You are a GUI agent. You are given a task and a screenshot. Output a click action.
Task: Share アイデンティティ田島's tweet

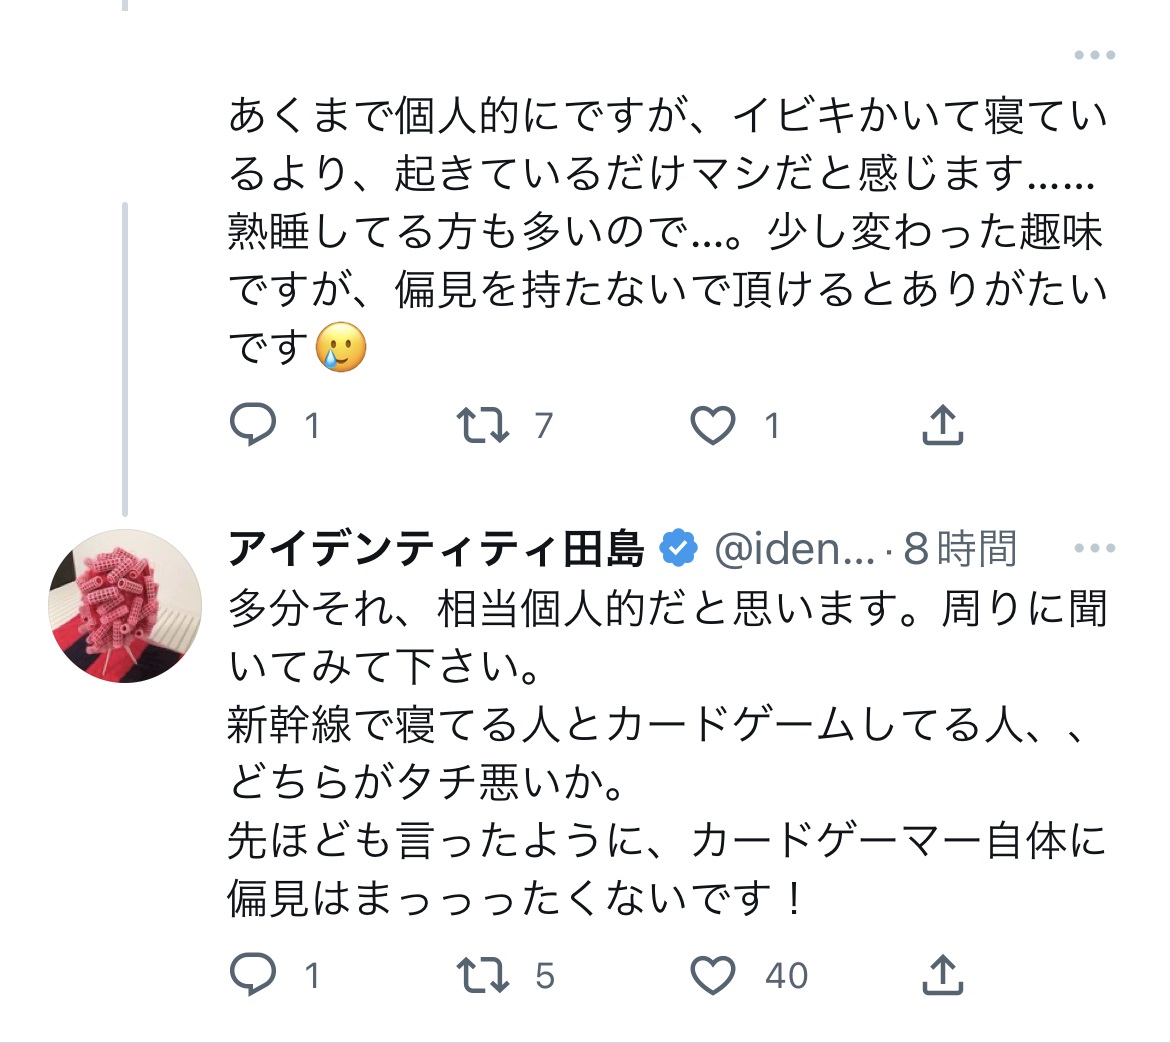pyautogui.click(x=941, y=975)
